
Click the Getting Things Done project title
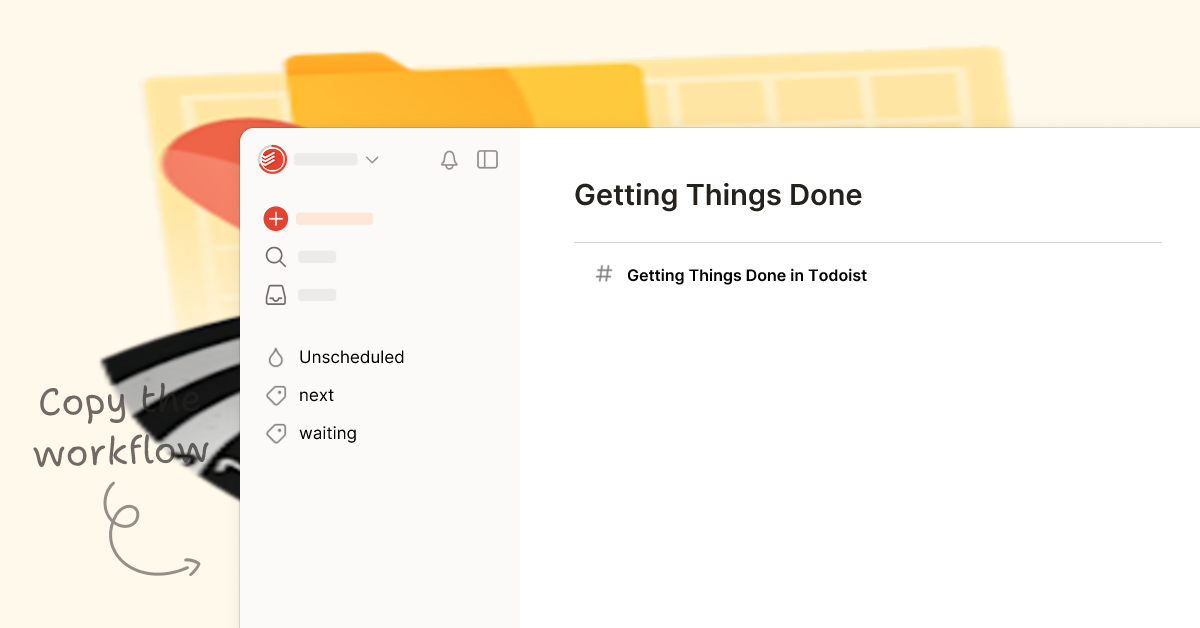coord(718,195)
